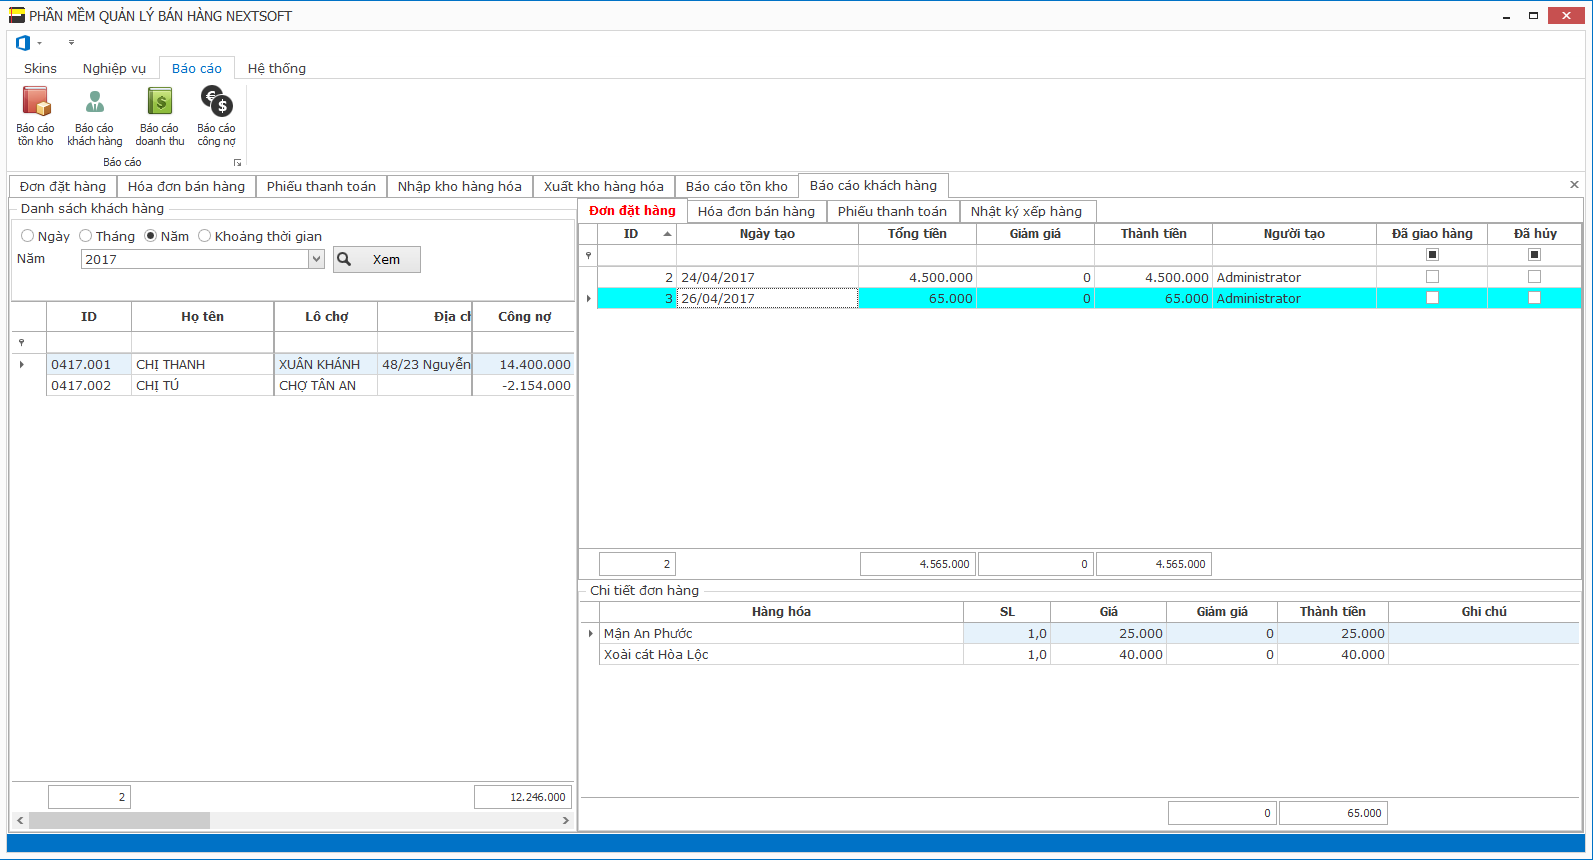Image resolution: width=1593 pixels, height=860 pixels.
Task: Select the Khoảng thời gian radio option
Action: [205, 236]
